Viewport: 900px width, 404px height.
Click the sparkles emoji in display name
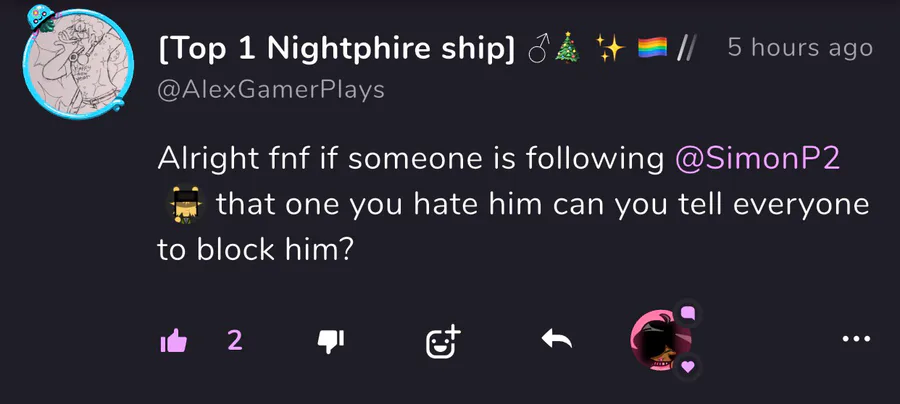610,48
